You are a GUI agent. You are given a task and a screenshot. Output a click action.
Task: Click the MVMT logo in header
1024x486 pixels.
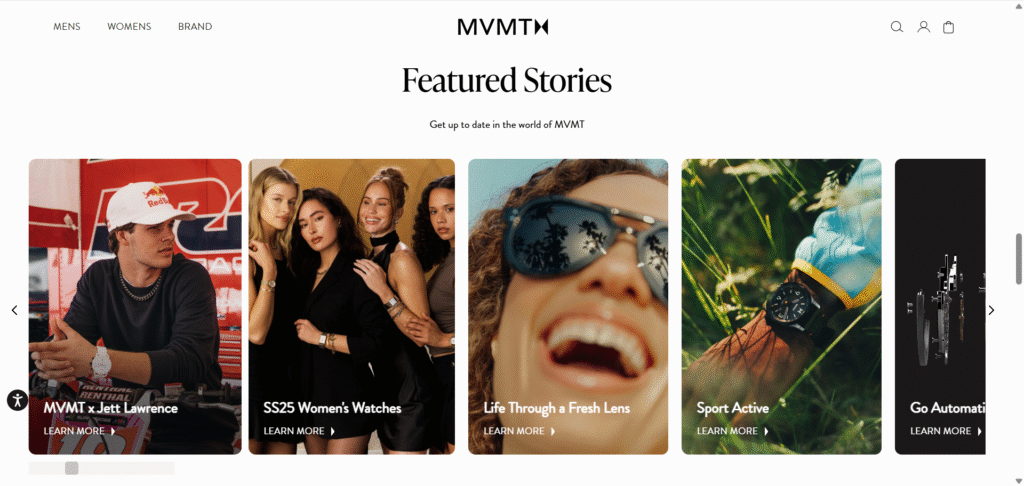[502, 27]
